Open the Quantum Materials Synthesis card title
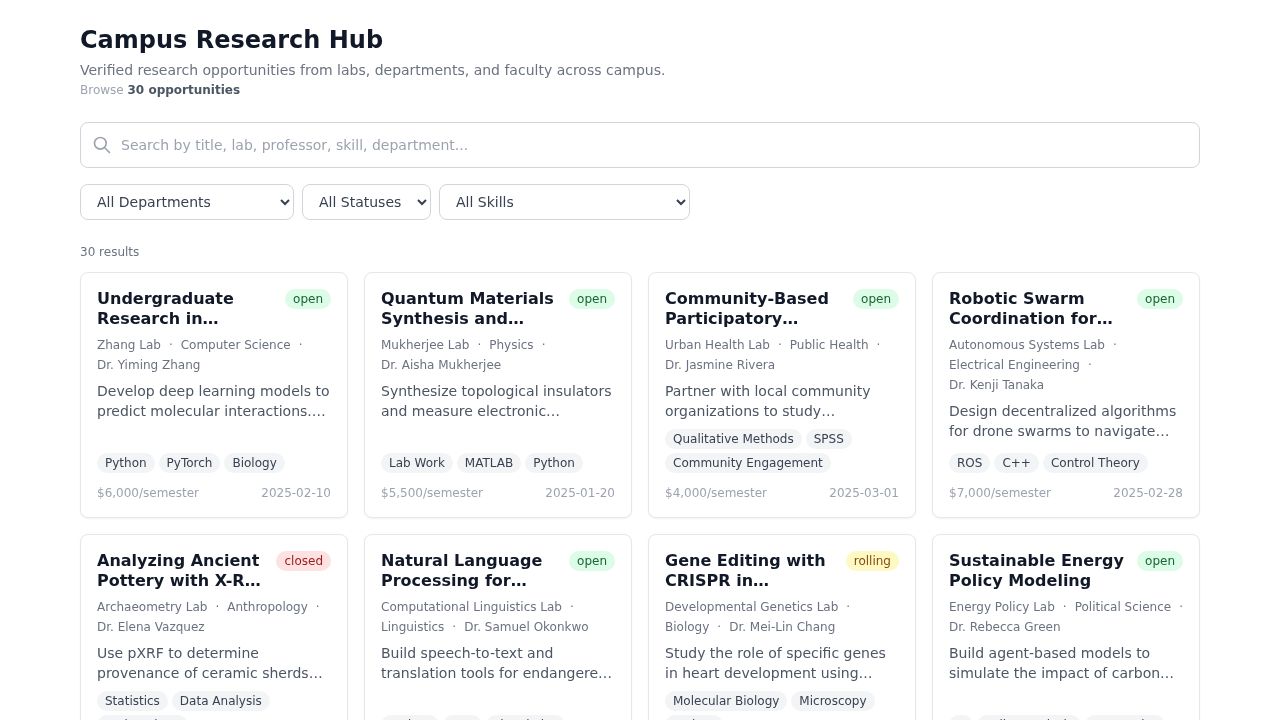 pos(467,308)
